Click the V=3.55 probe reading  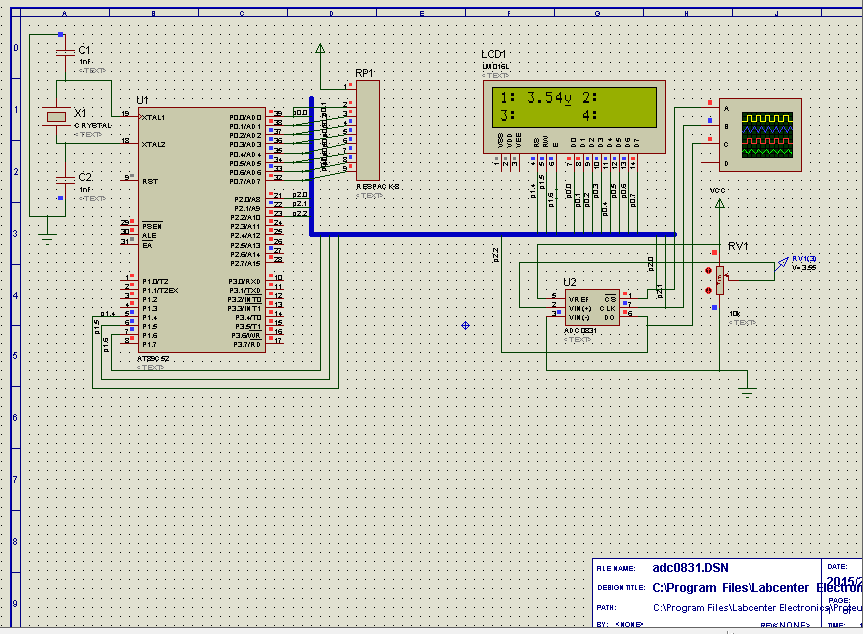click(804, 267)
